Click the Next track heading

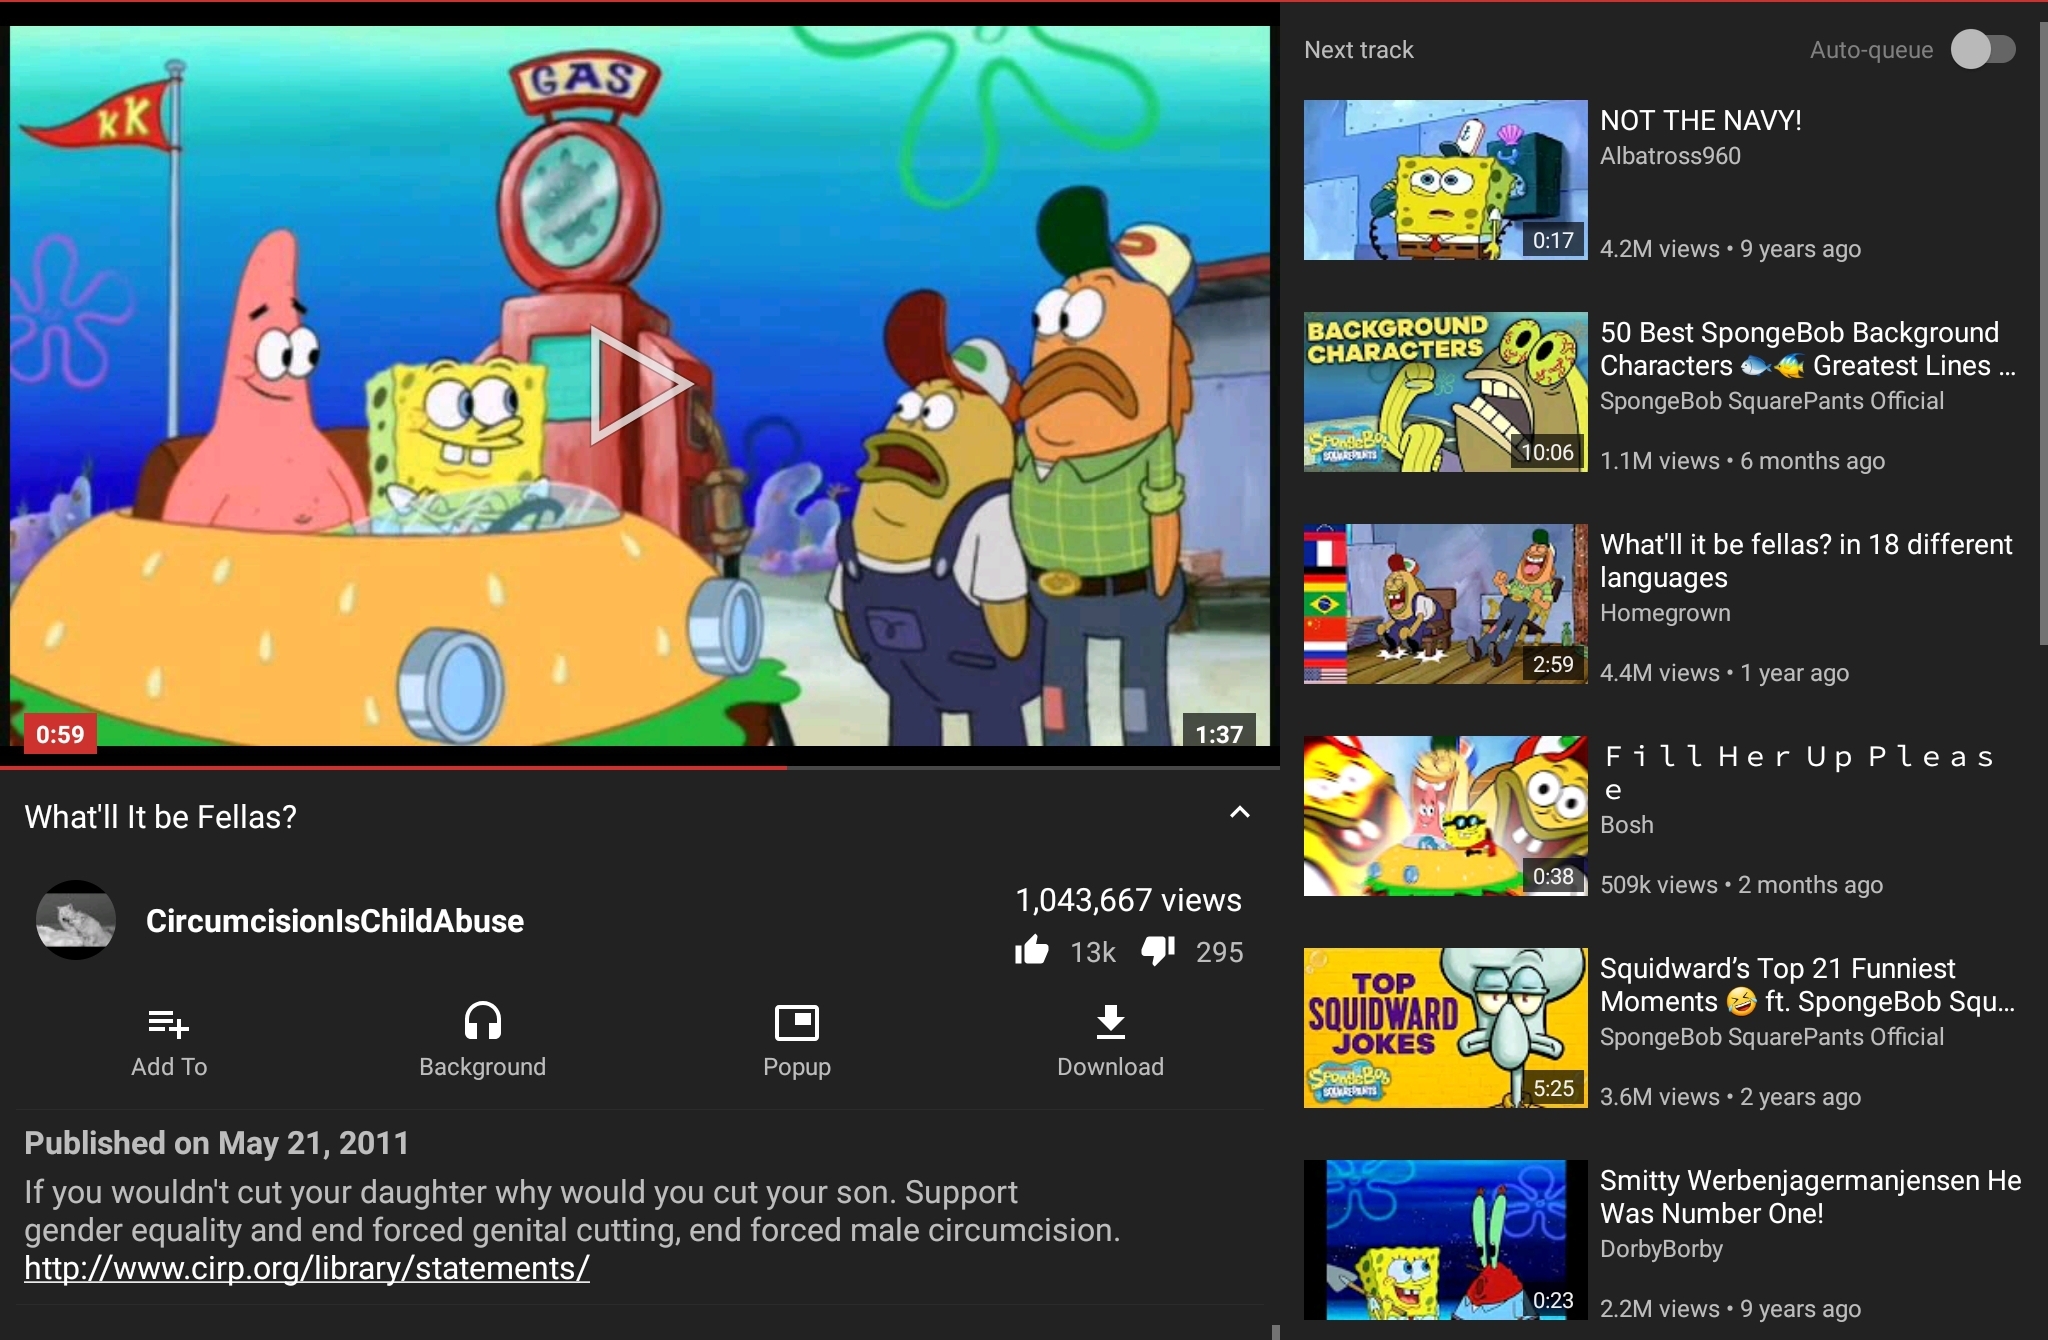pos(1359,50)
